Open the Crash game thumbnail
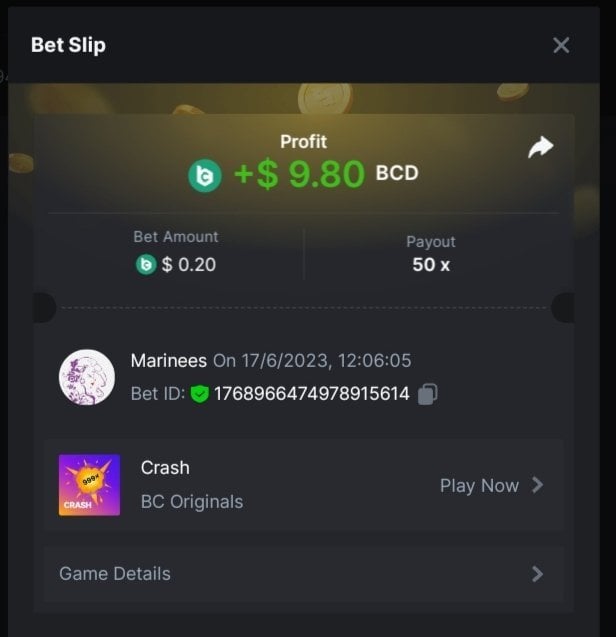The height and width of the screenshot is (637, 616). coord(89,485)
